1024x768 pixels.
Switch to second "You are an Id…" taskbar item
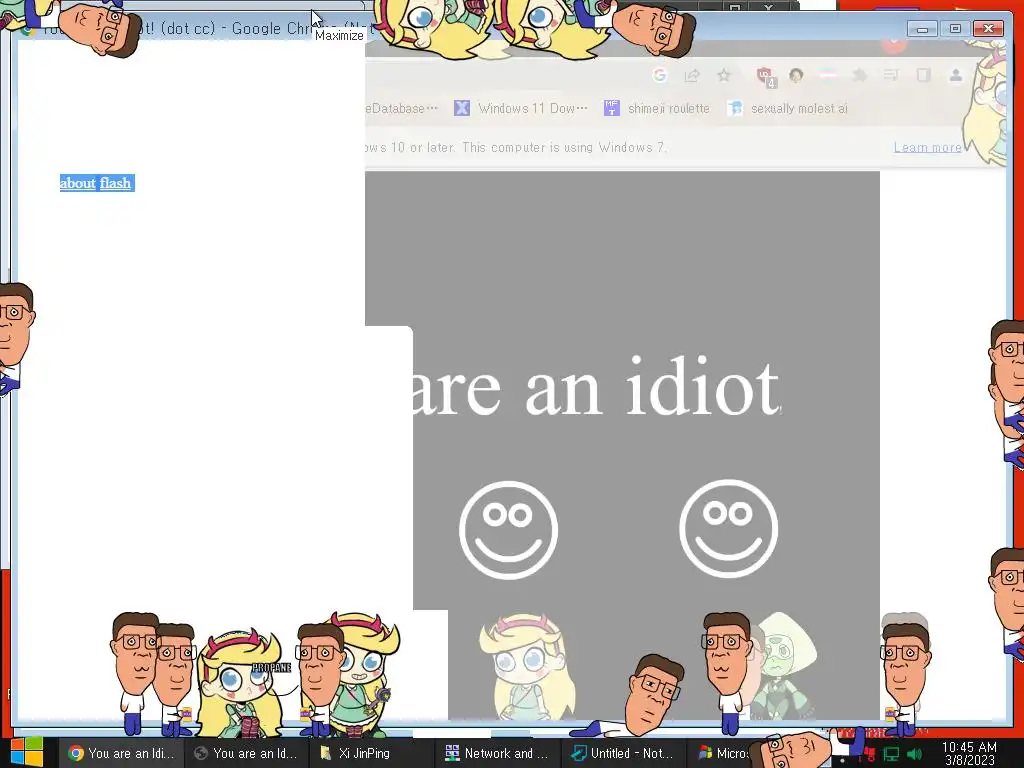247,753
